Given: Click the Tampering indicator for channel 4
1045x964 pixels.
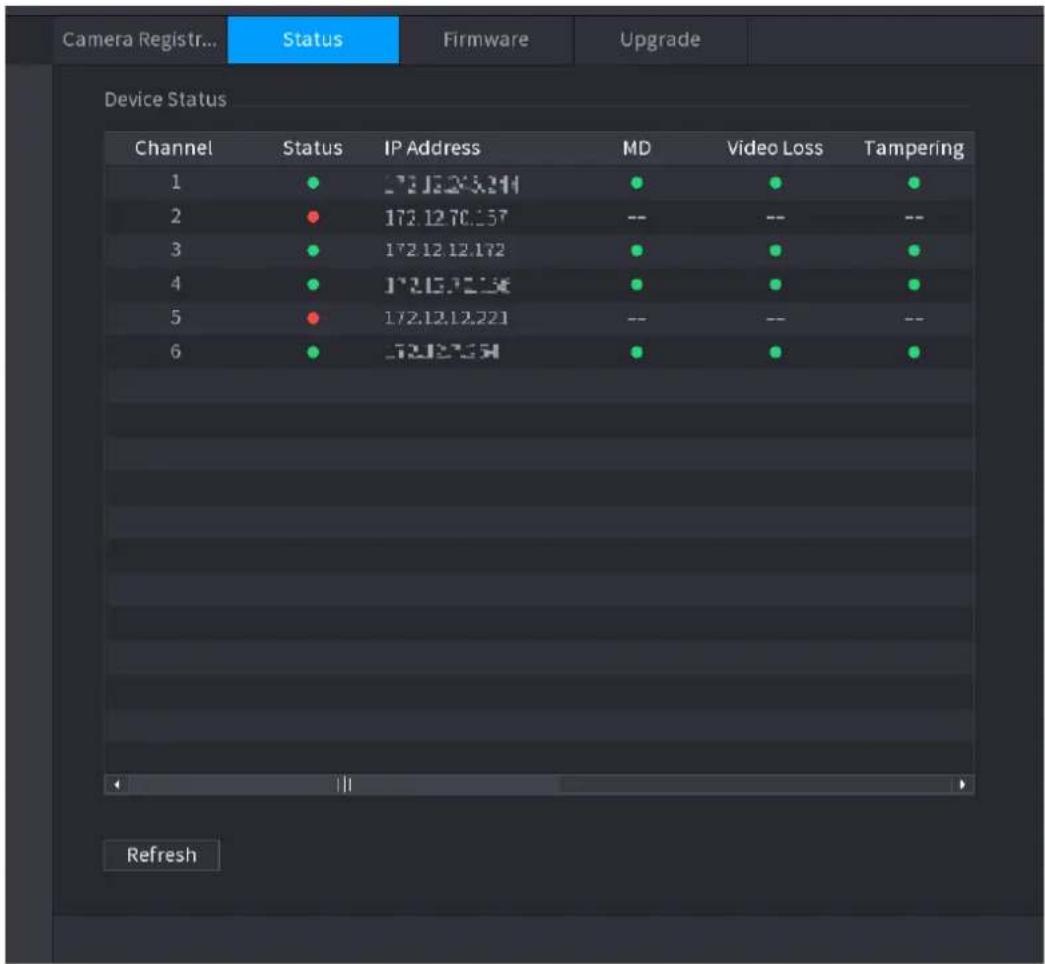Looking at the screenshot, I should [914, 285].
